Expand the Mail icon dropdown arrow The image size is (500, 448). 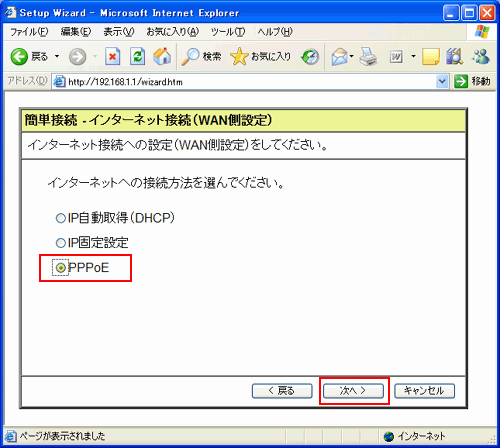(x=351, y=56)
